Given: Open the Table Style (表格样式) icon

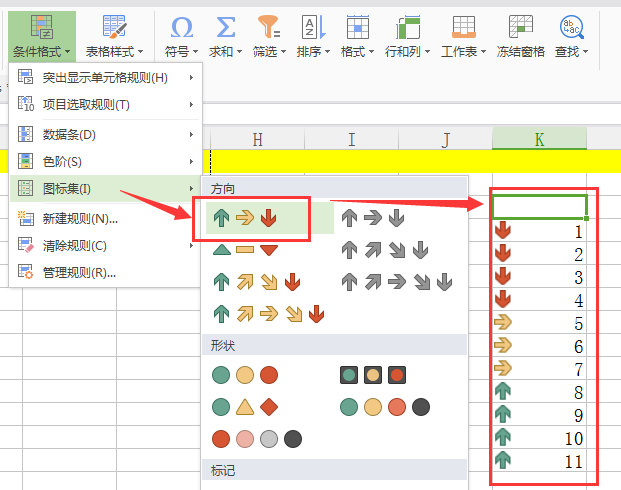Looking at the screenshot, I should [114, 26].
